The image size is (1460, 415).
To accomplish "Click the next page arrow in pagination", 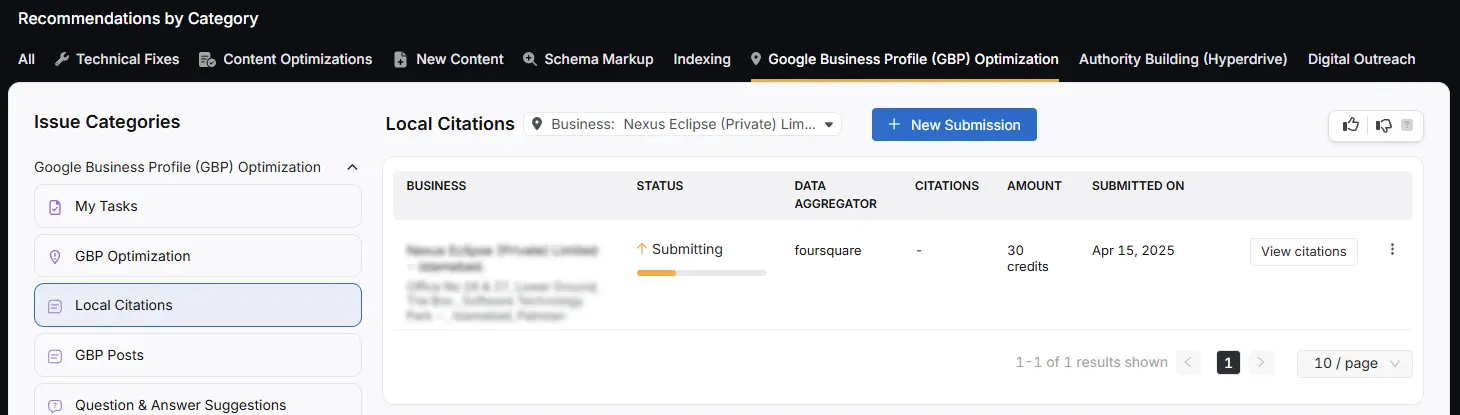I will (1261, 363).
